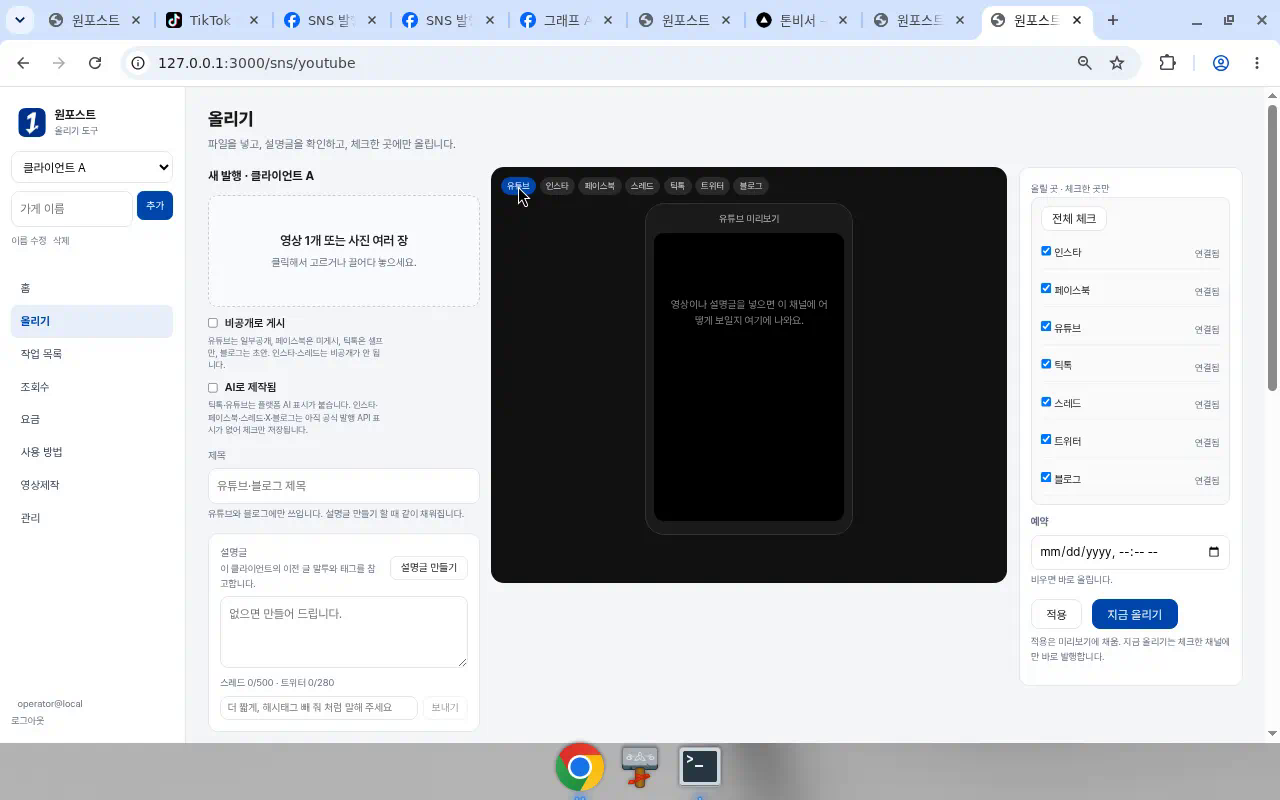Open the Terminal icon in the dock
1280x800 pixels.
pos(700,766)
